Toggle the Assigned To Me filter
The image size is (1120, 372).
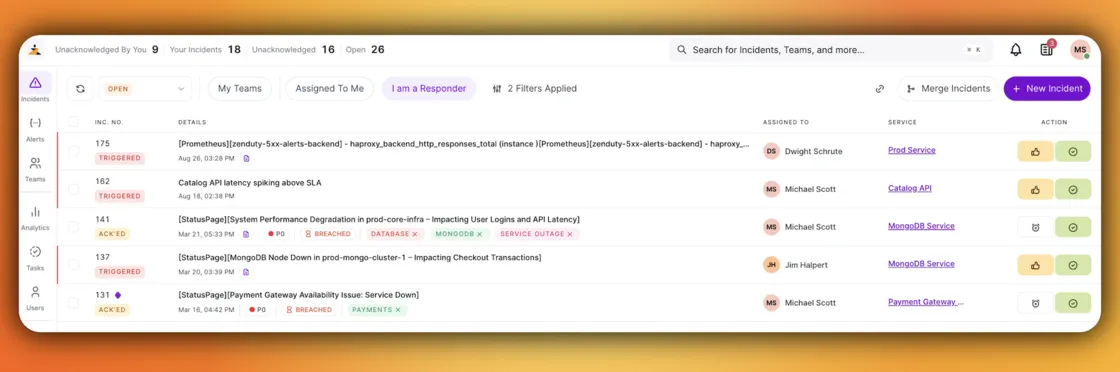(329, 89)
